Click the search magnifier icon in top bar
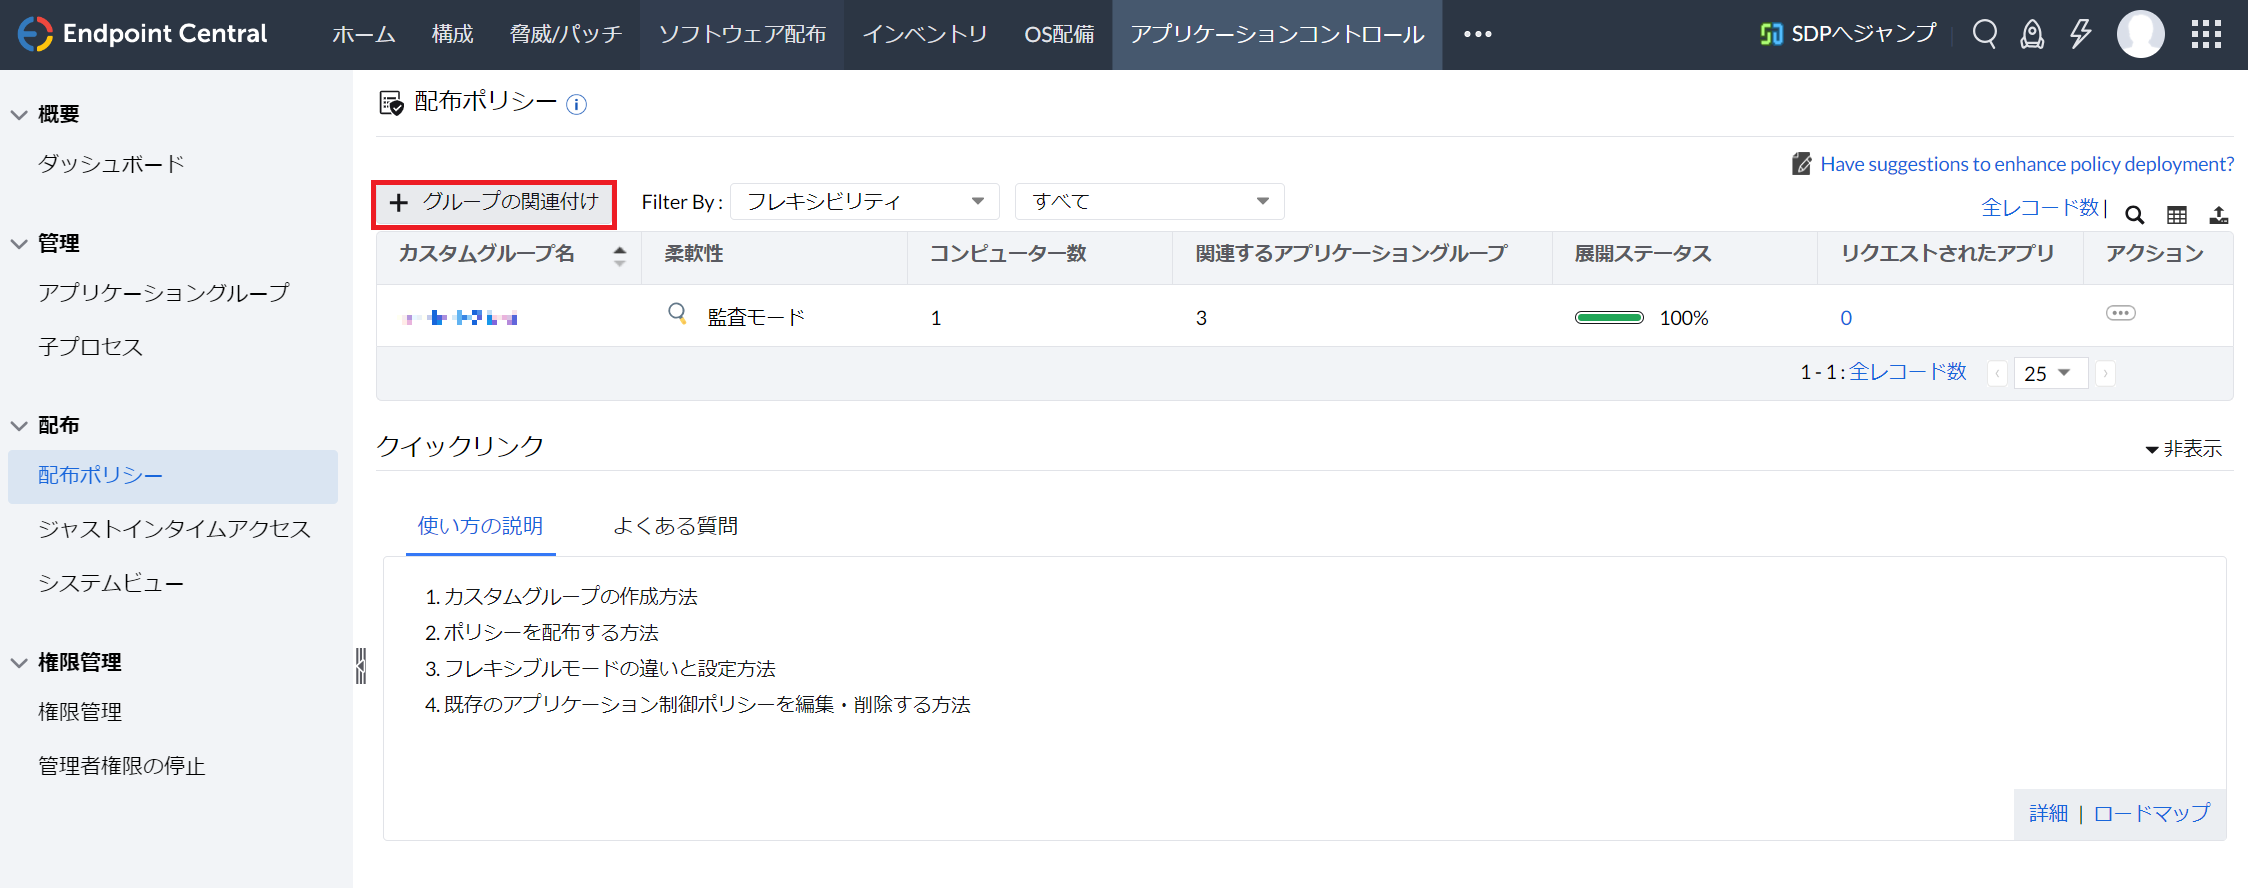 click(1984, 34)
